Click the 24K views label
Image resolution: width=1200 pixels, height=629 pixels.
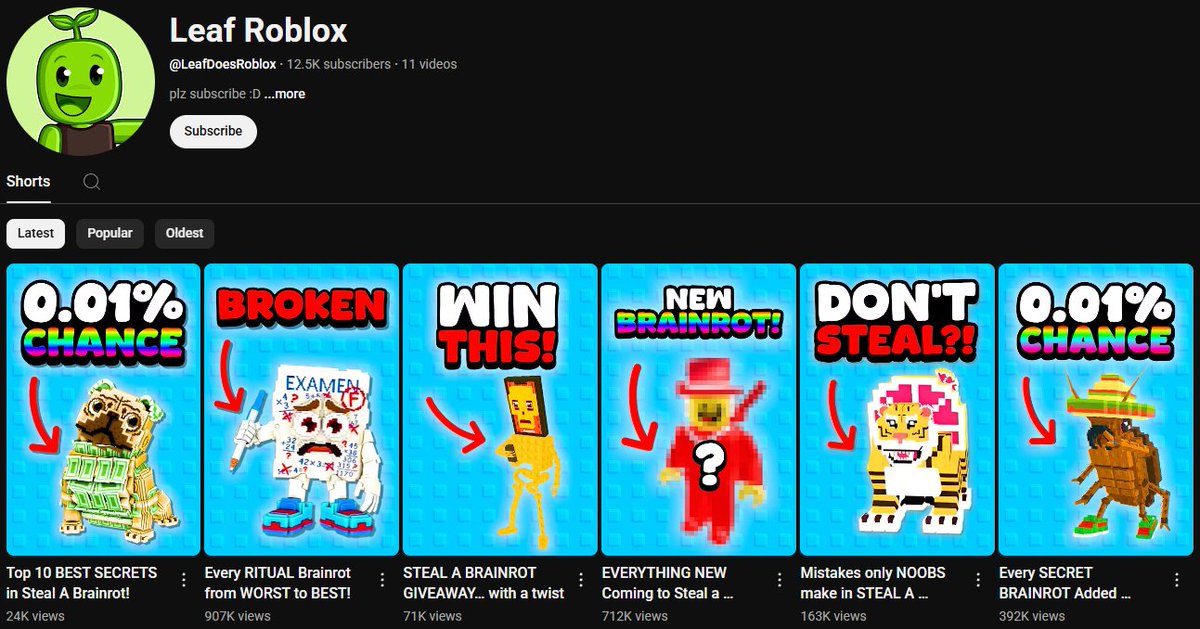coord(35,616)
